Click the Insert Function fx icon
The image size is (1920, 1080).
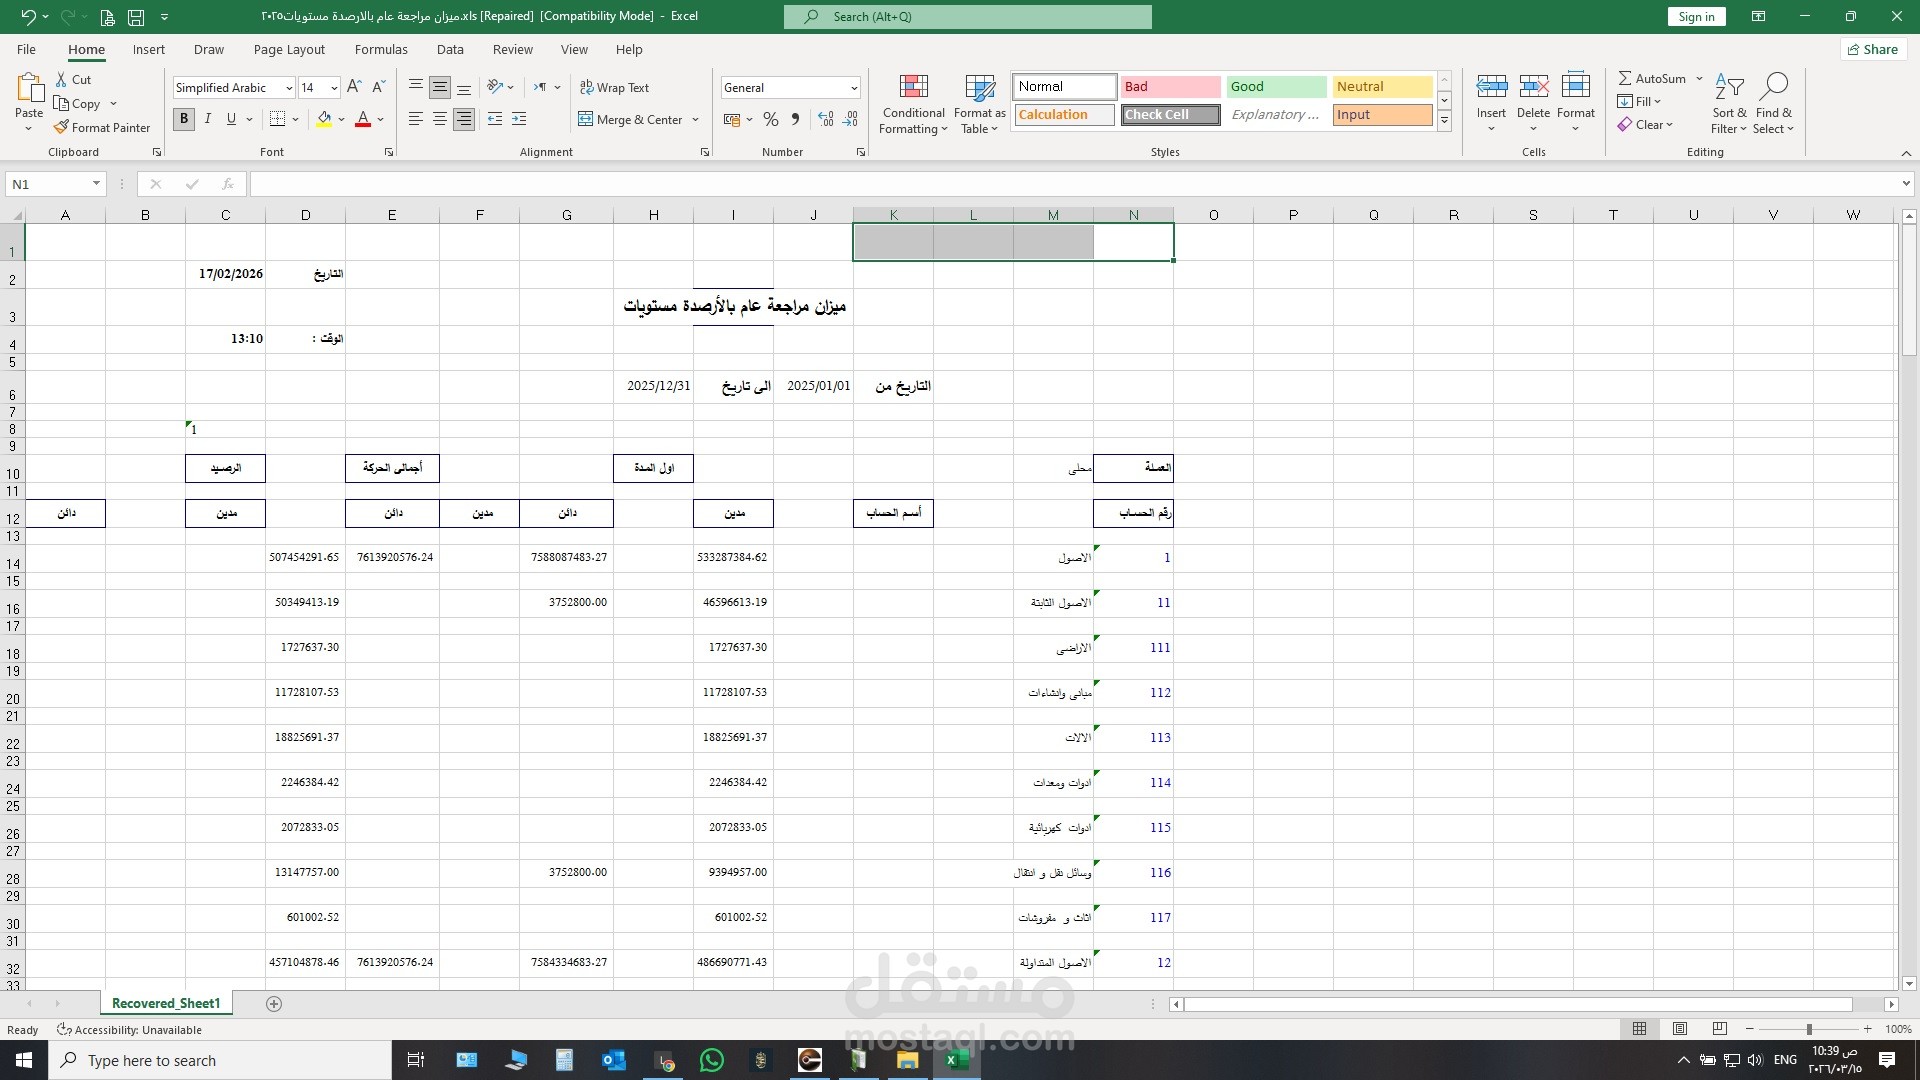click(228, 184)
